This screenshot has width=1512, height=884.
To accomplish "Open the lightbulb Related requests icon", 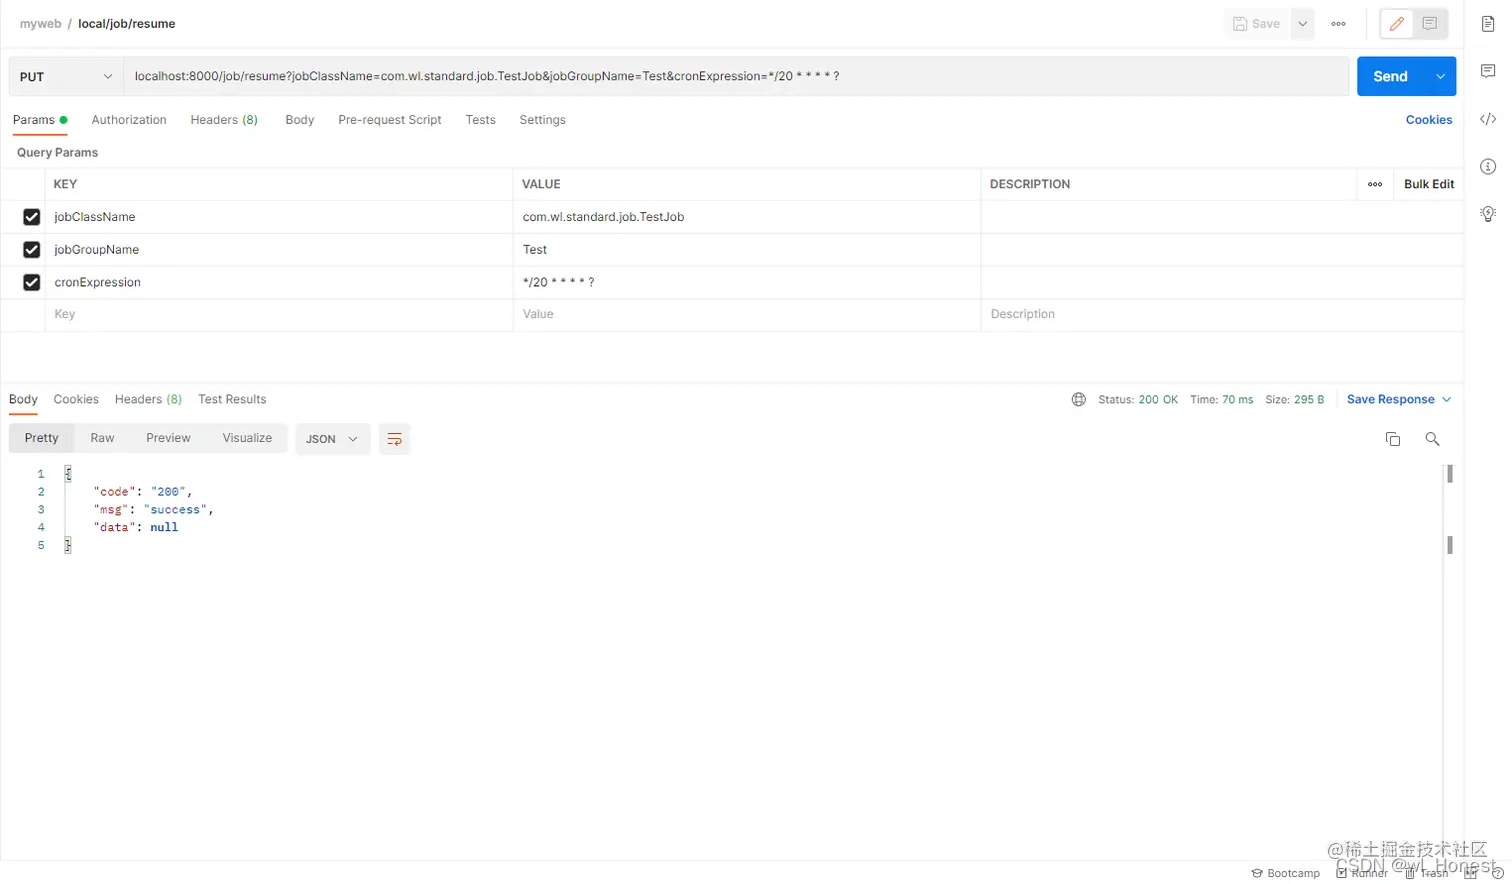I will click(1488, 214).
